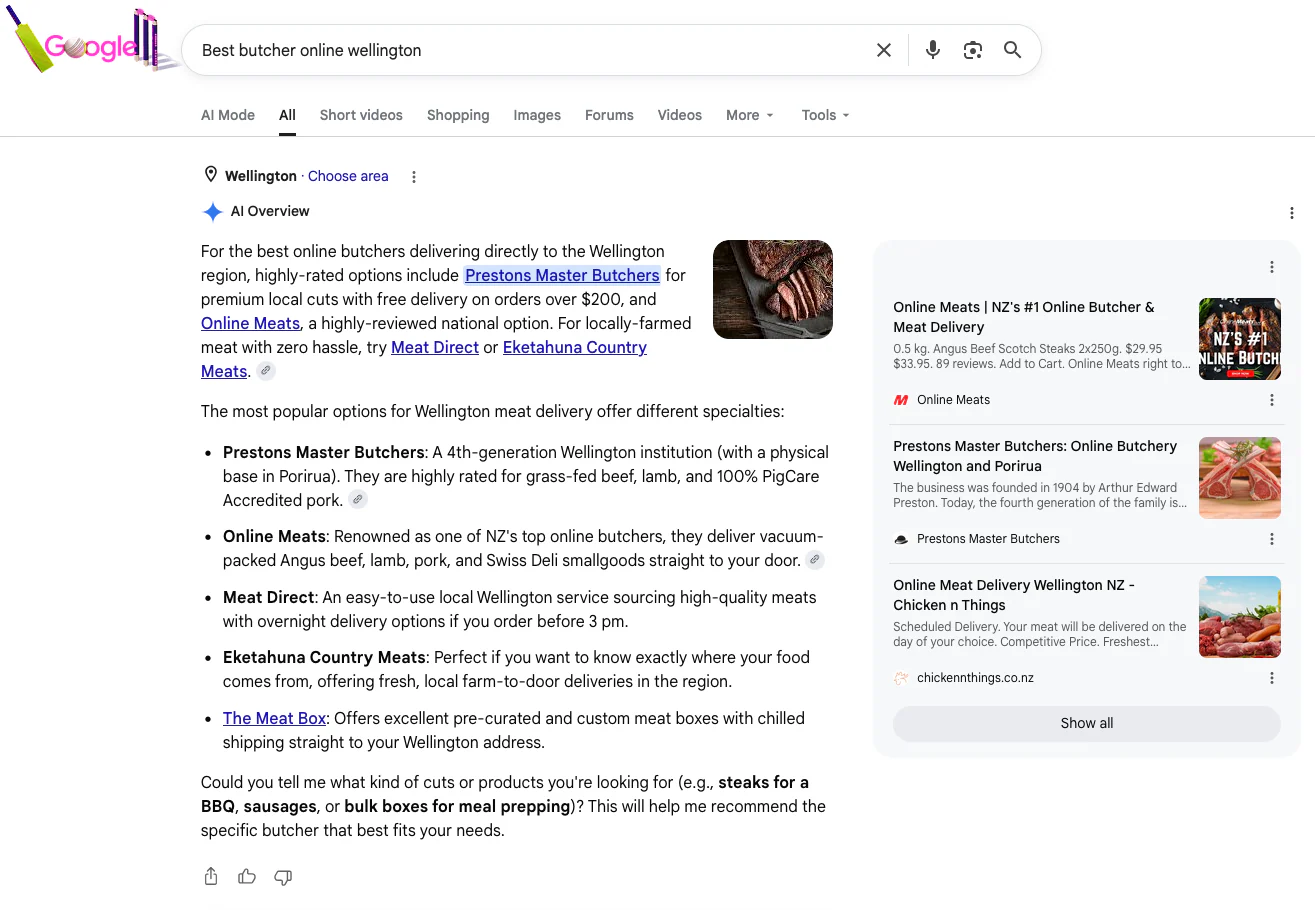Click source link icon after Eketahuna Country Meats
The image size is (1315, 910).
265,371
